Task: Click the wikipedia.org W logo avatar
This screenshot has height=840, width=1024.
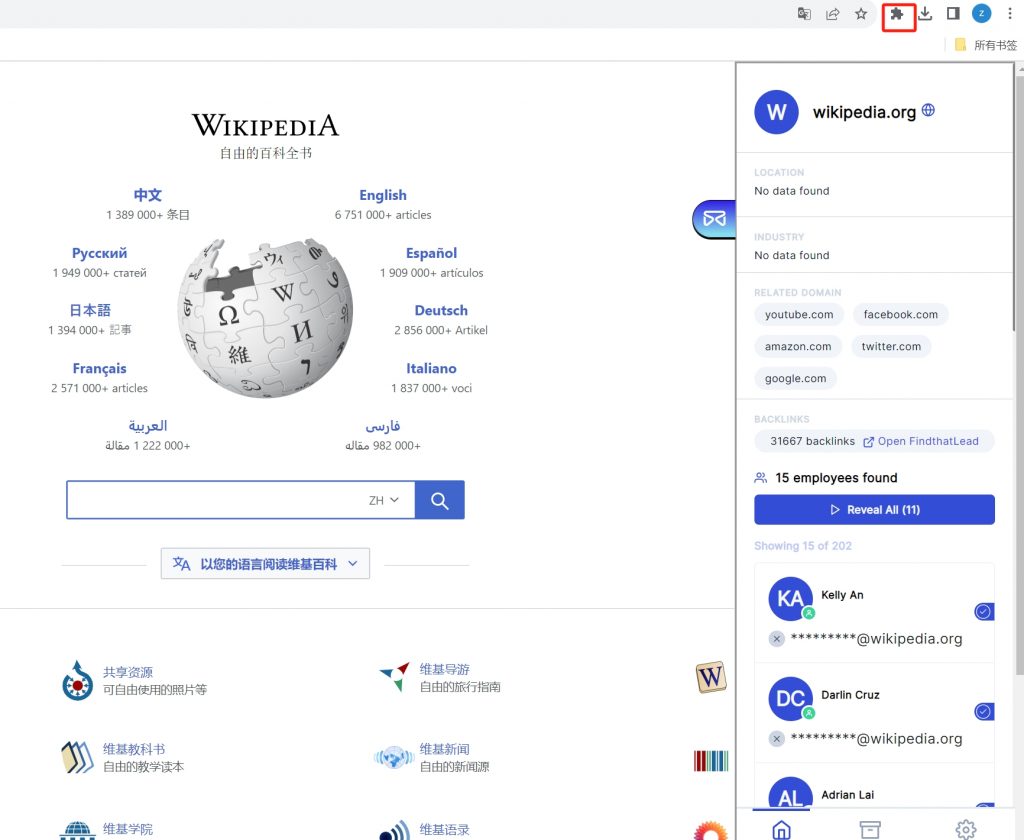Action: tap(776, 112)
